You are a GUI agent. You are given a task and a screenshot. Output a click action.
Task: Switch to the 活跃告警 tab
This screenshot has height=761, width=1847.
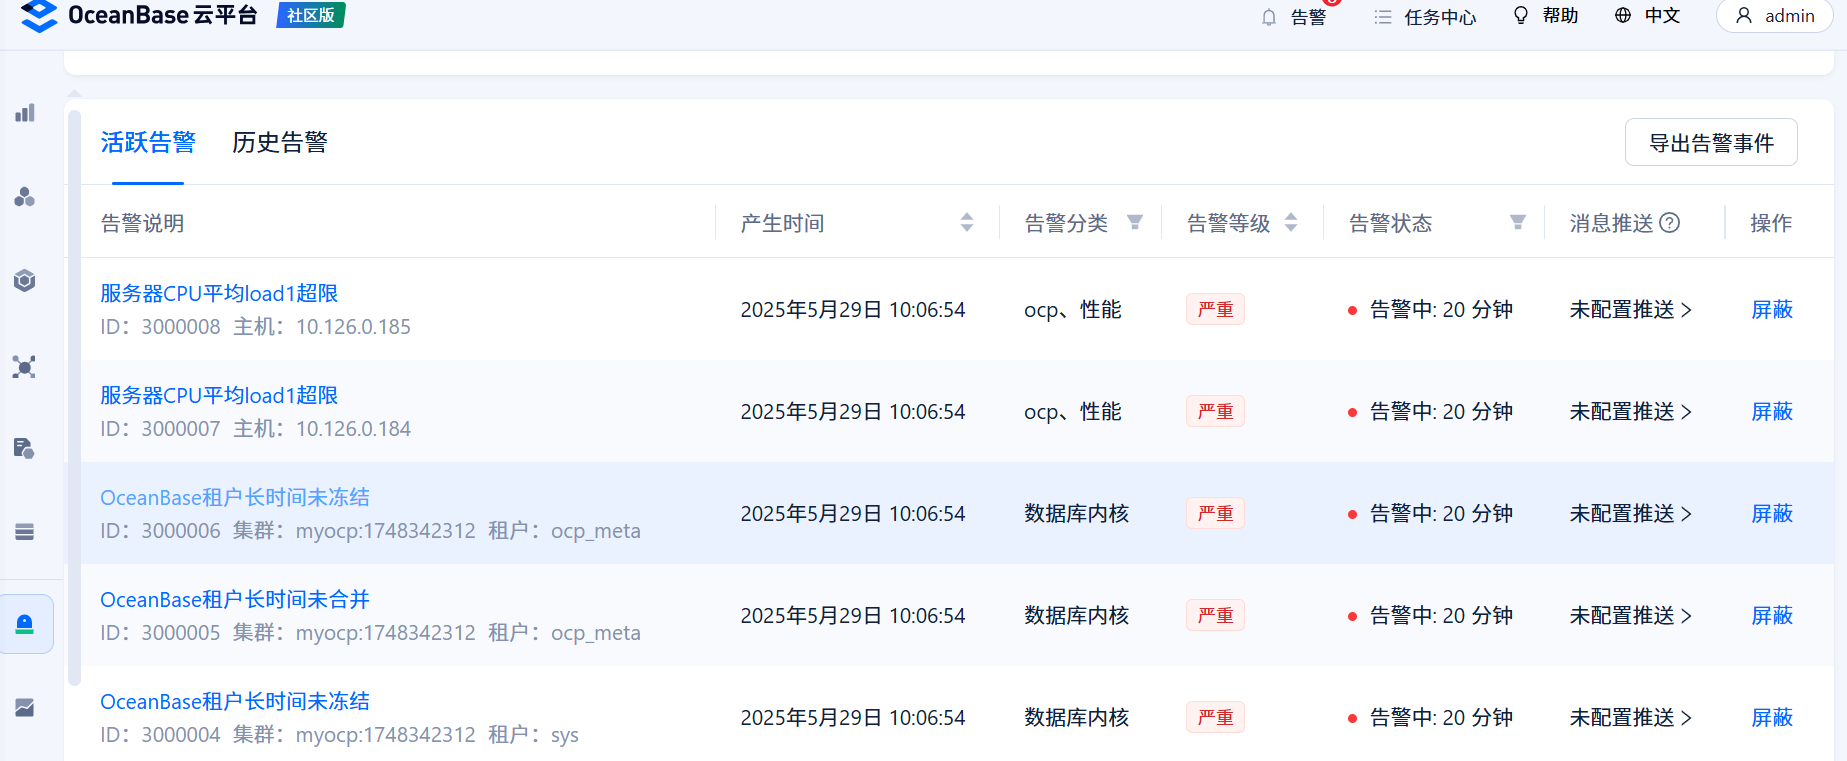(x=148, y=143)
